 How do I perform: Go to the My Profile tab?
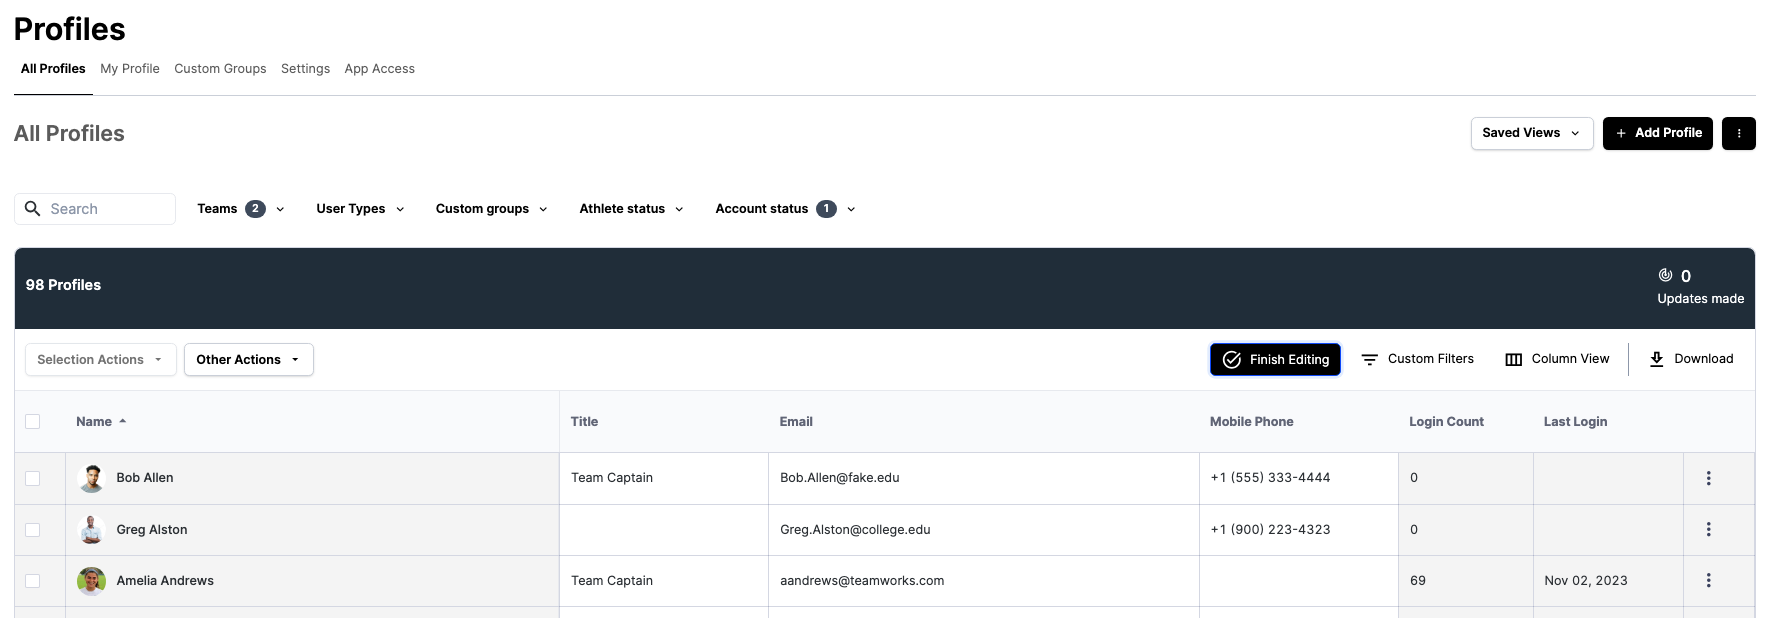(x=130, y=69)
